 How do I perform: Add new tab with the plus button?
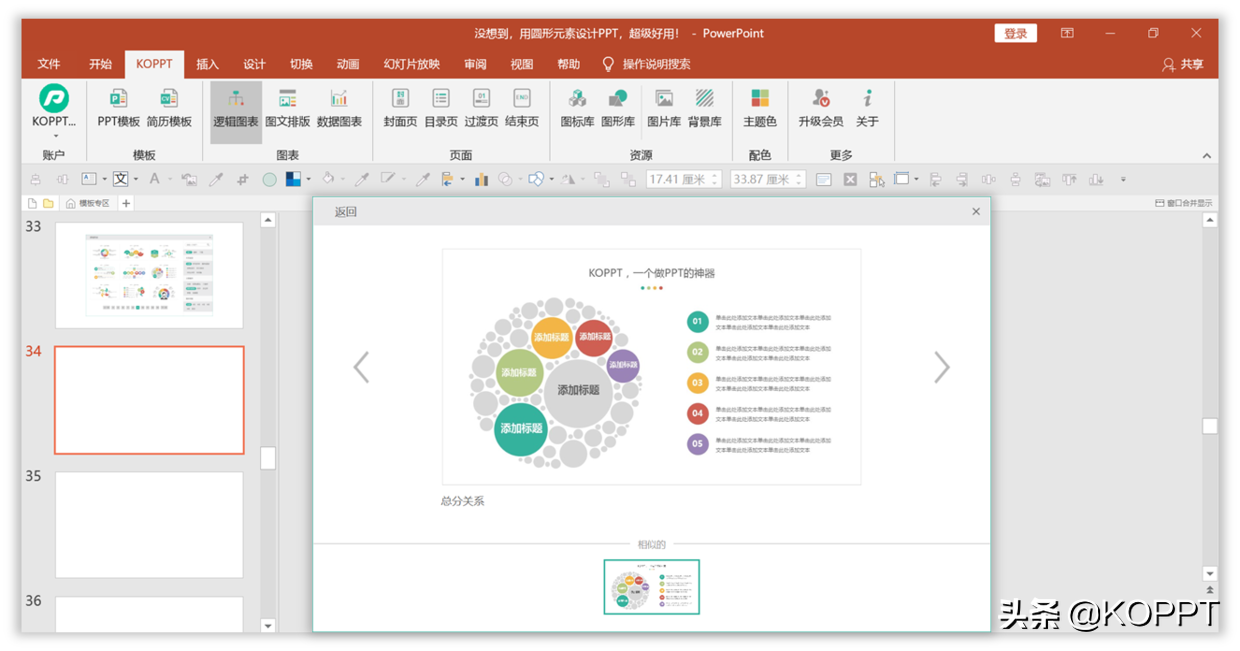(126, 203)
